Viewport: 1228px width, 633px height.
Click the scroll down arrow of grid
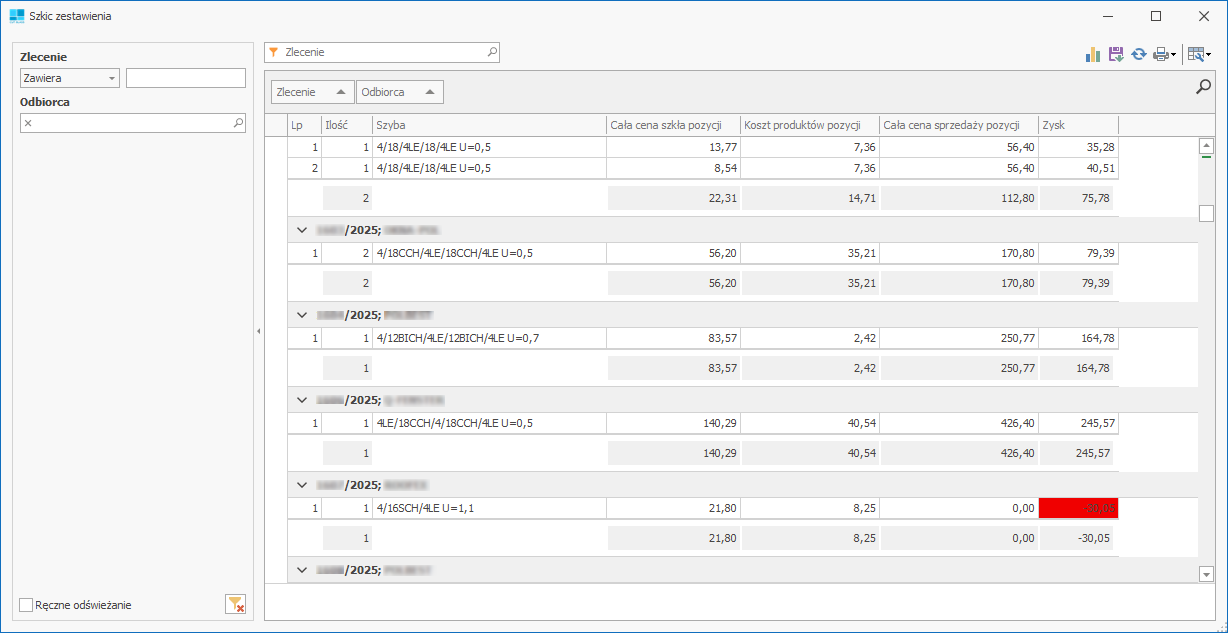(x=1205, y=574)
